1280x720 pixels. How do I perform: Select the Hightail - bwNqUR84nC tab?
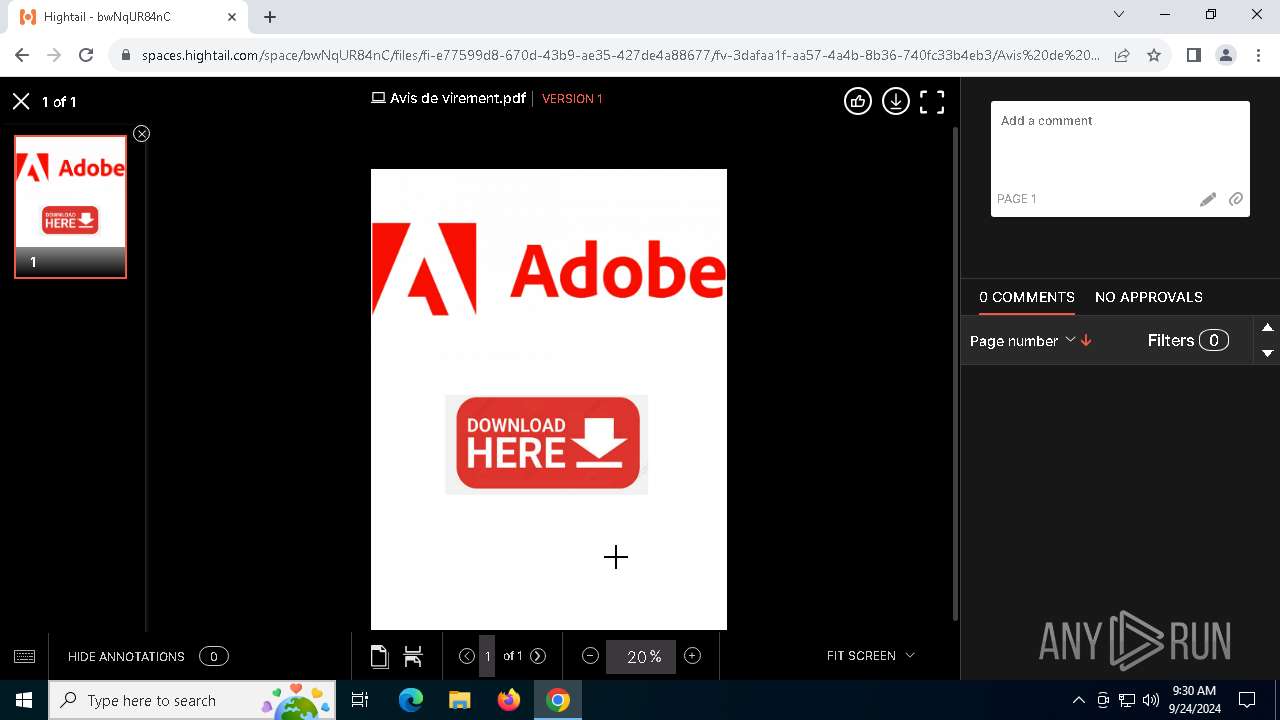point(128,17)
